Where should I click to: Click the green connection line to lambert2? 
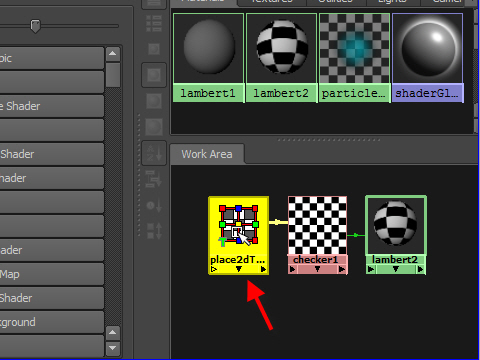[x=356, y=235]
